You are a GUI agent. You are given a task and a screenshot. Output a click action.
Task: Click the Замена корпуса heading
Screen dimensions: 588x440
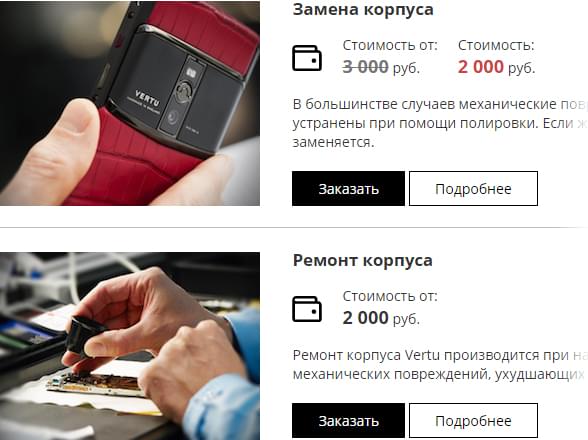coord(363,9)
